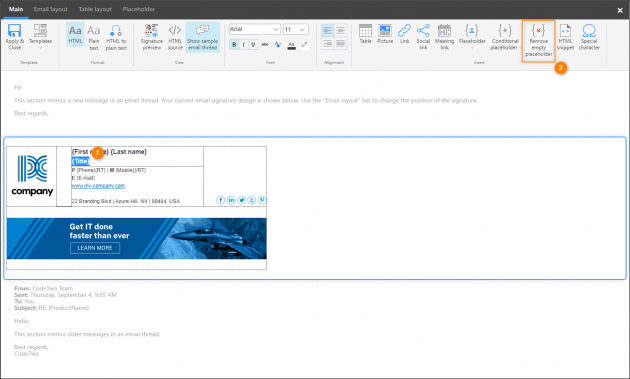View the HTML source
The width and height of the screenshot is (630, 379).
click(175, 37)
